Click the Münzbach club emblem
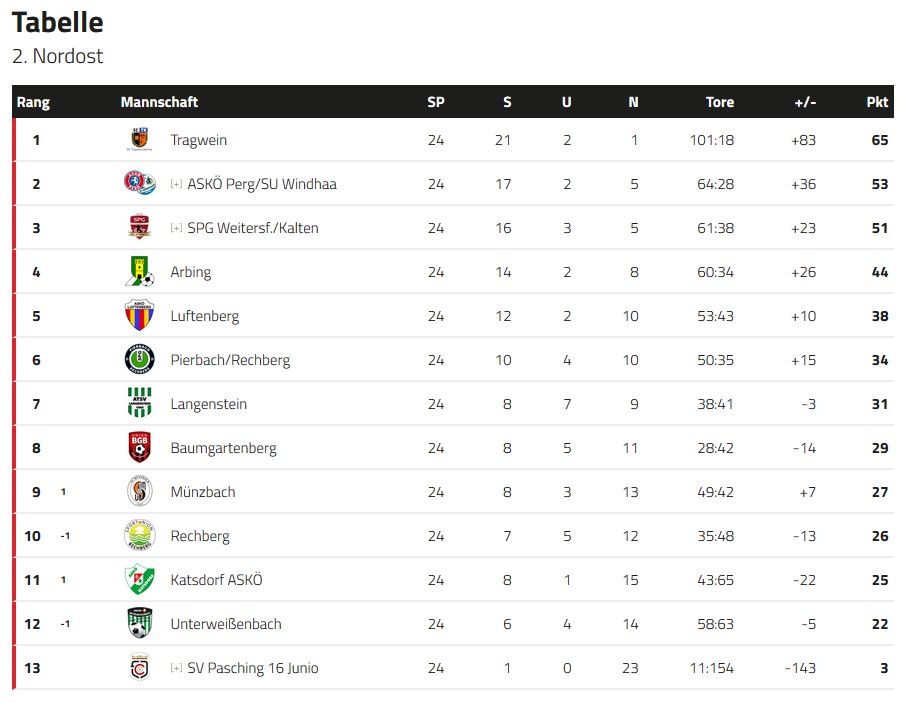 [140, 492]
